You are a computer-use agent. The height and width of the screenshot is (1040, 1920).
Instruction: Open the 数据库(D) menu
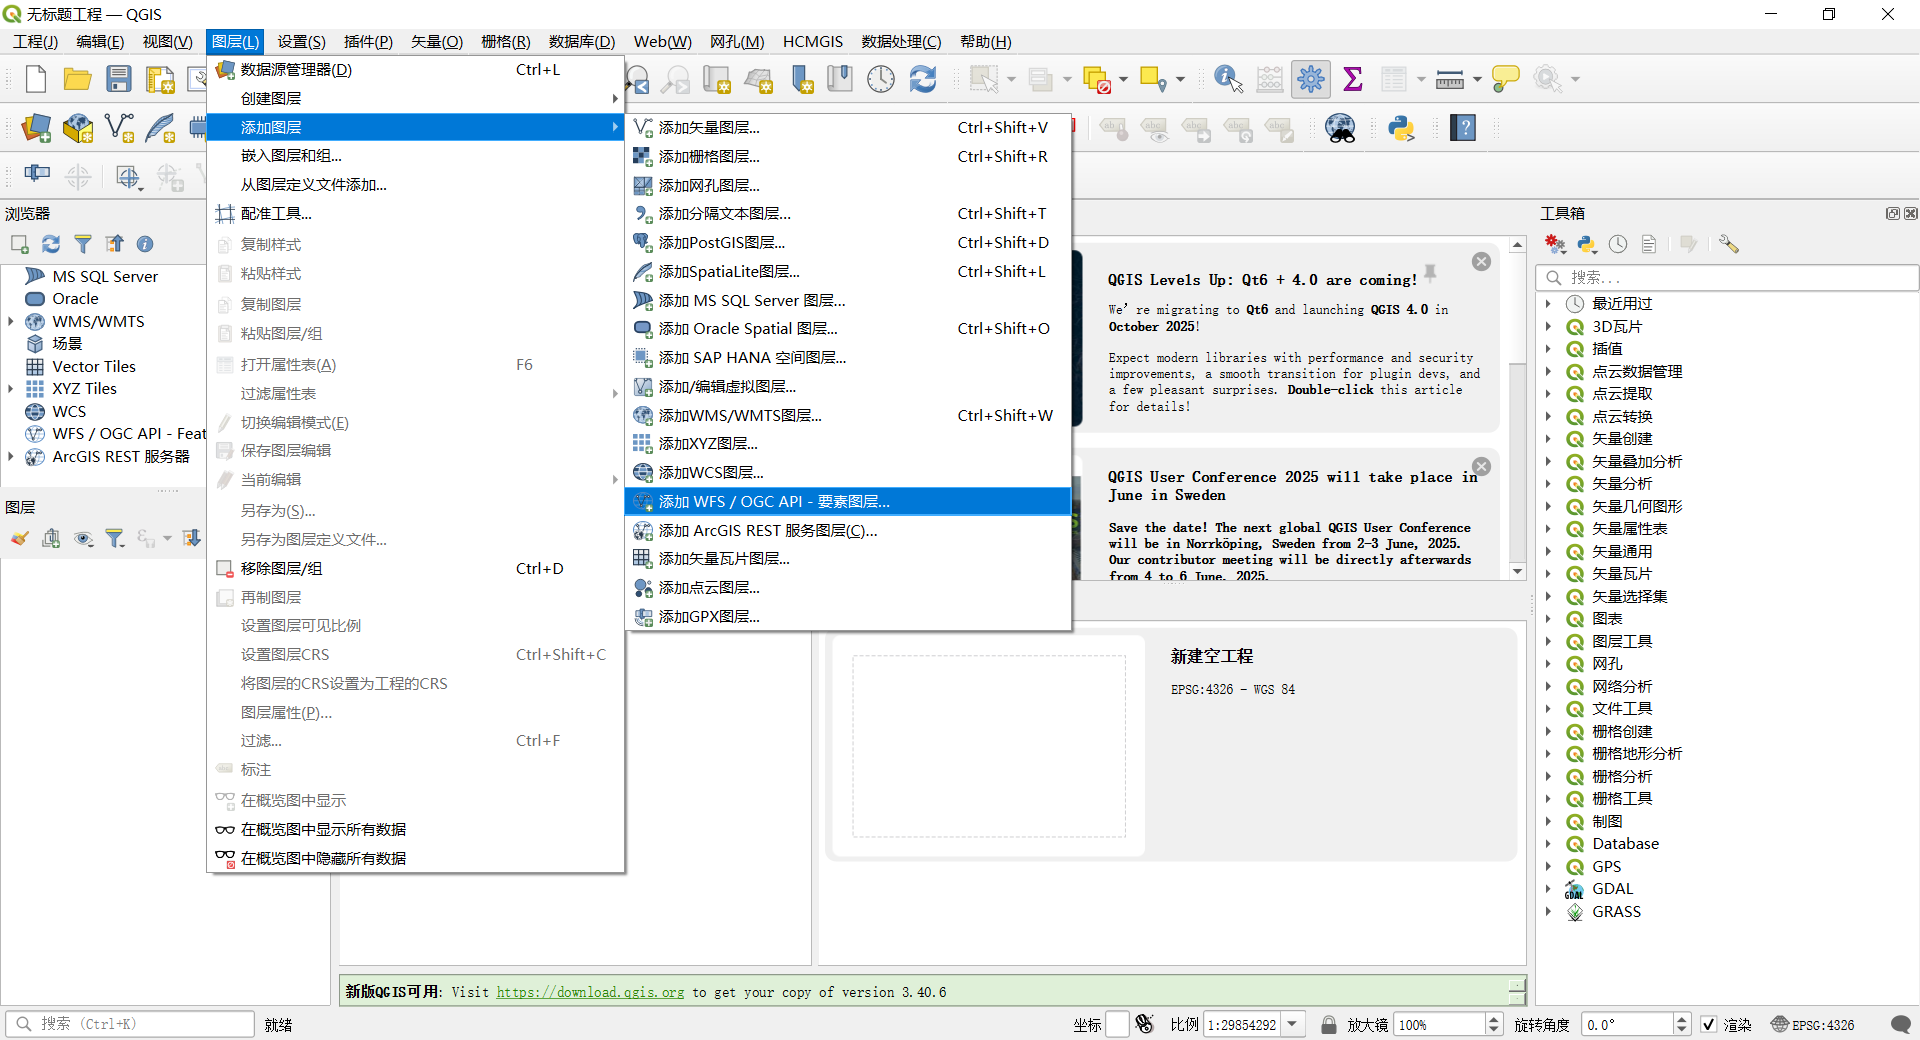coord(581,41)
